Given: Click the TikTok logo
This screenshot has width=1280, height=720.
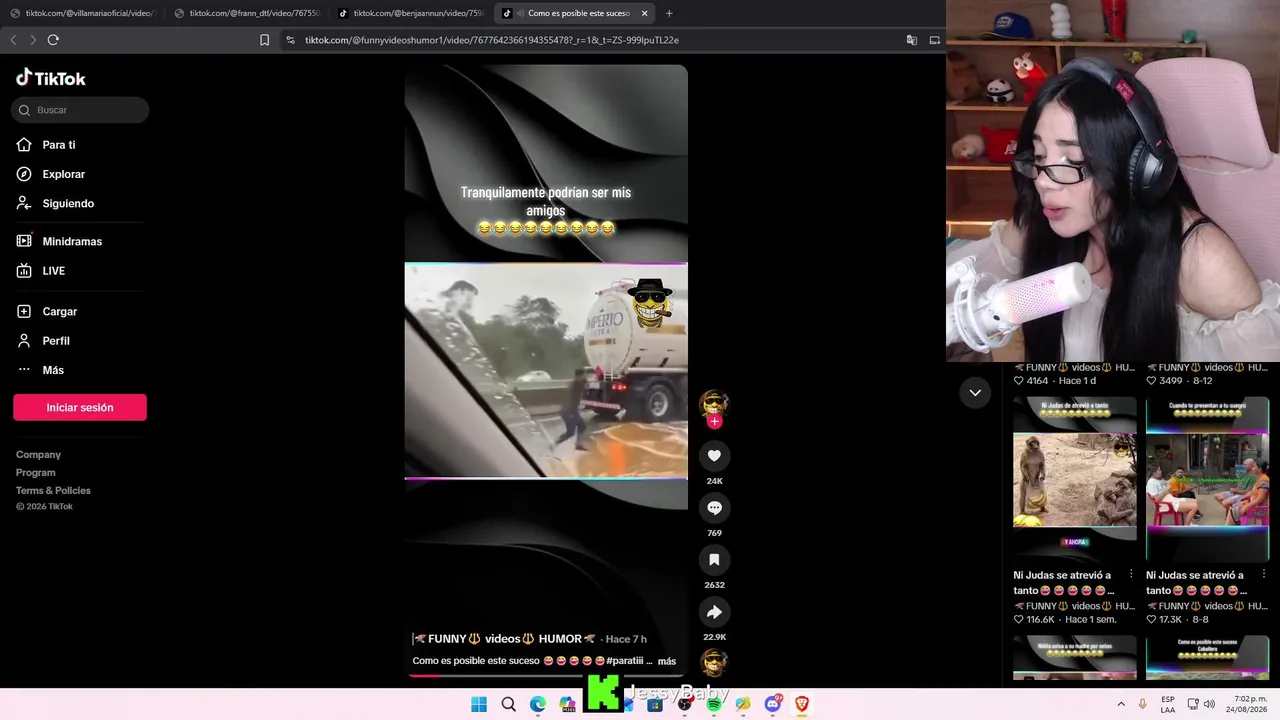Looking at the screenshot, I should [x=51, y=78].
